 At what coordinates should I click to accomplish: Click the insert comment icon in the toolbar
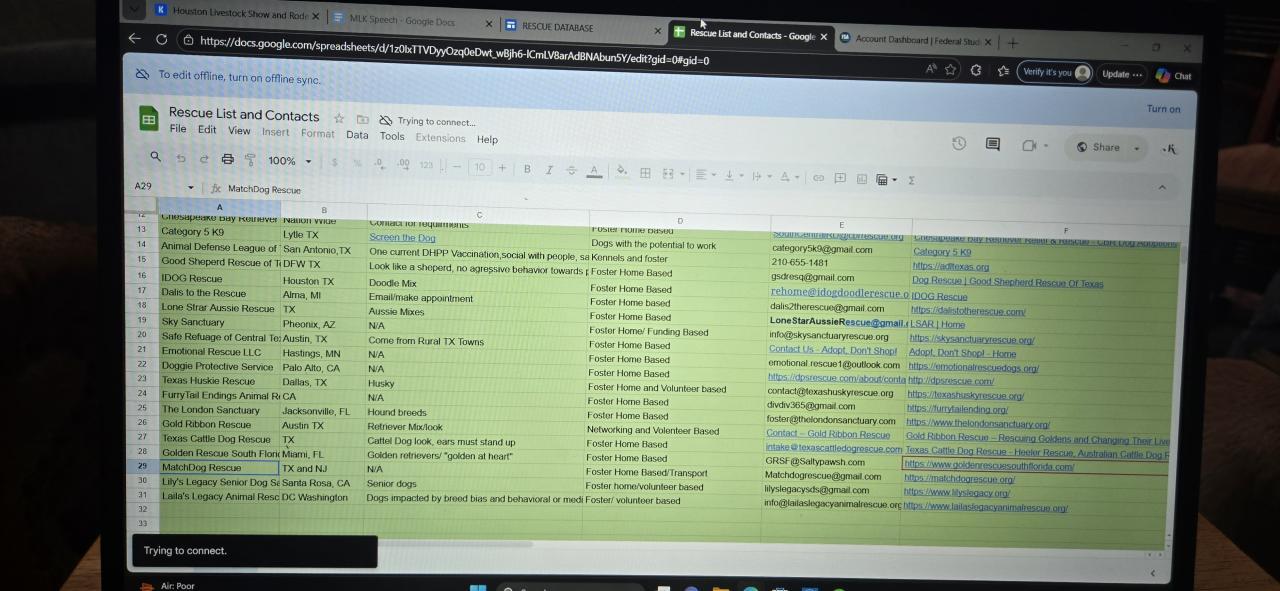[x=840, y=178]
